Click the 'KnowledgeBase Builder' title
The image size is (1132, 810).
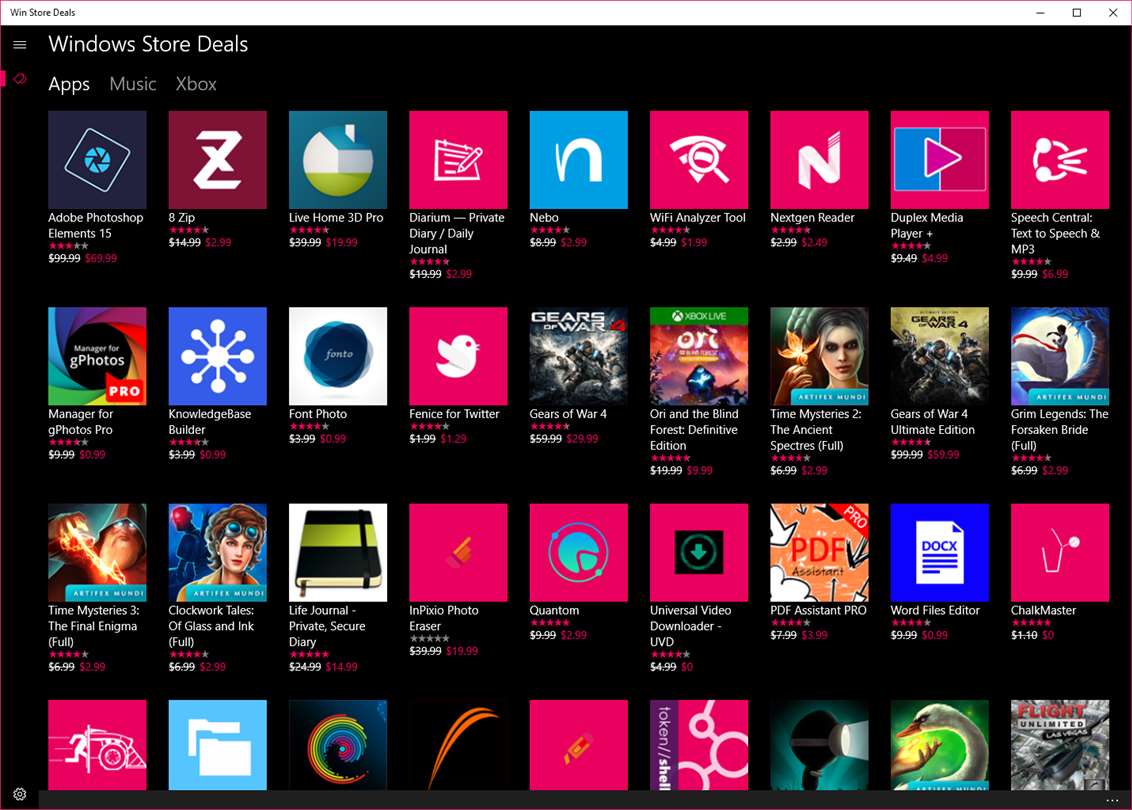[x=209, y=422]
